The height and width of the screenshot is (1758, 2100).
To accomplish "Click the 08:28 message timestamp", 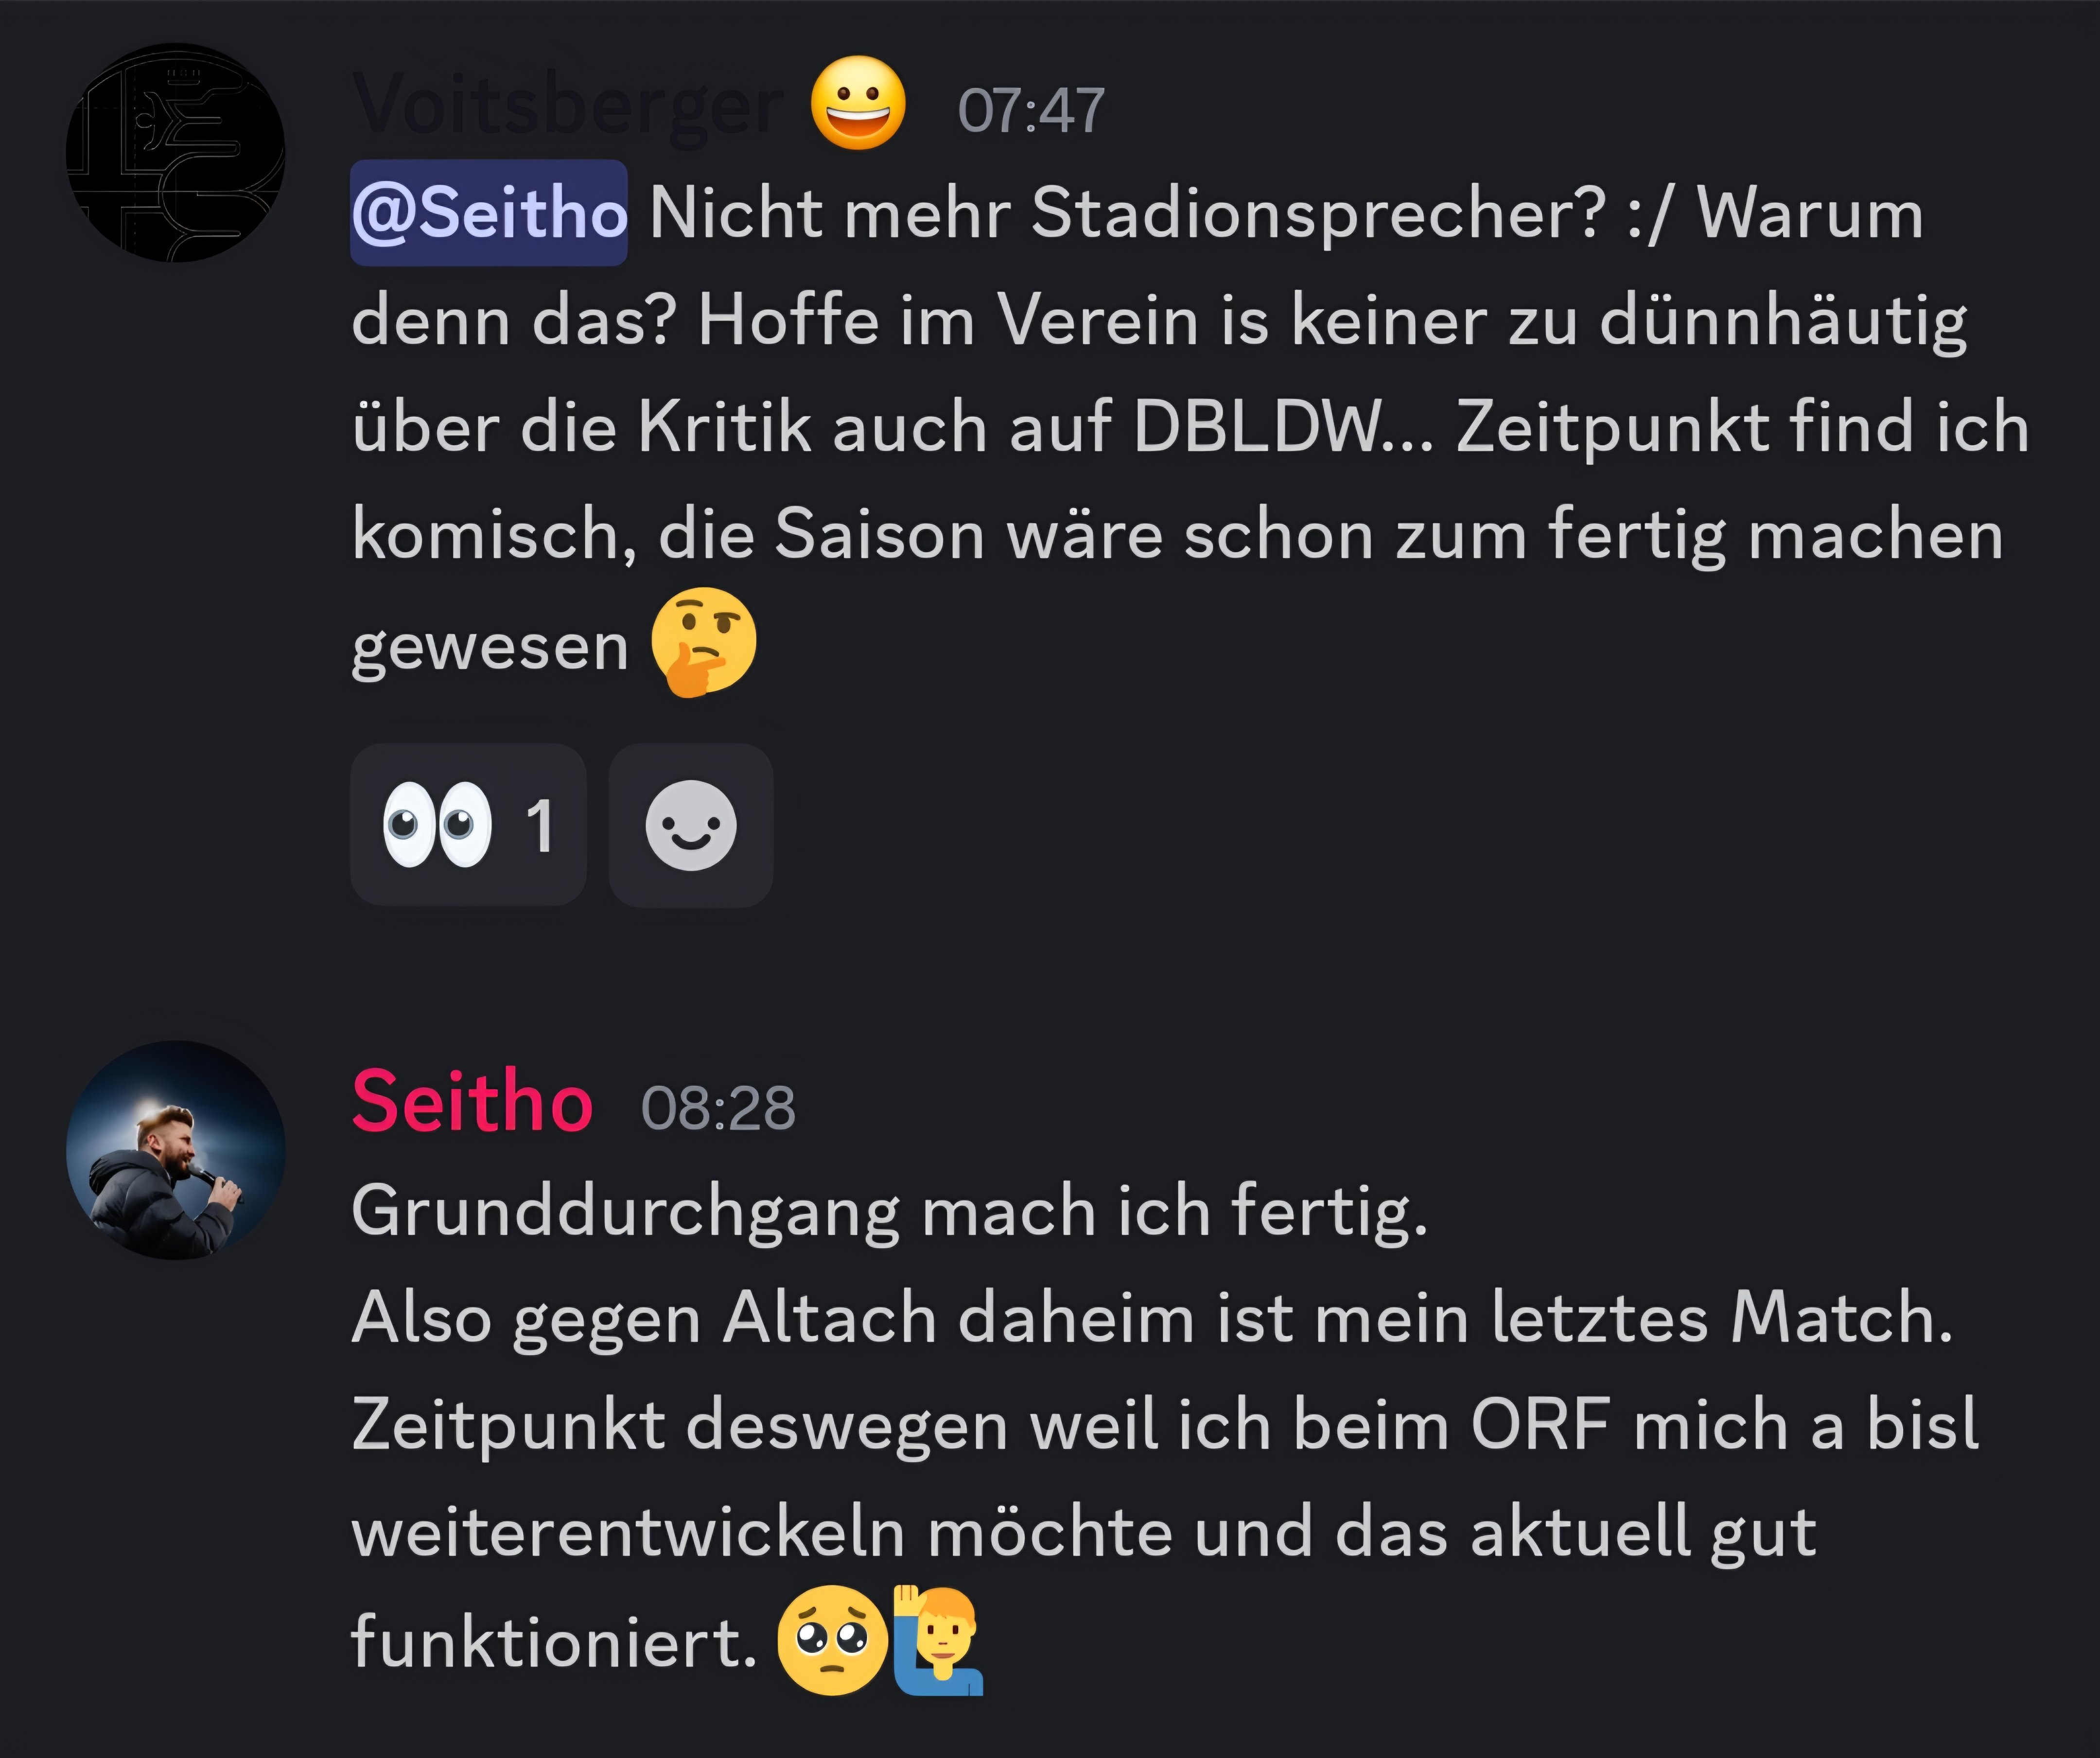I will click(x=718, y=1108).
